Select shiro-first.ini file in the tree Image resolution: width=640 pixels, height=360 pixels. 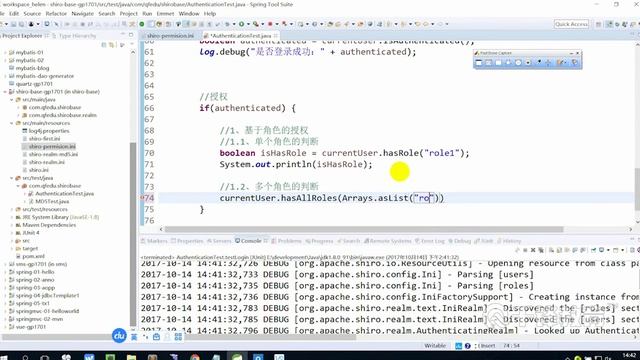tap(41, 139)
